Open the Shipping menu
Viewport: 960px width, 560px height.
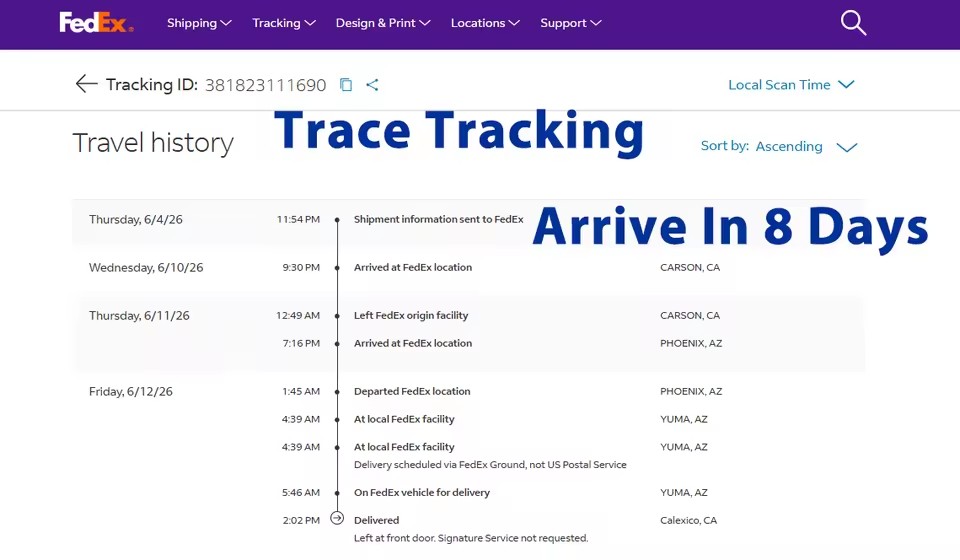(x=199, y=23)
